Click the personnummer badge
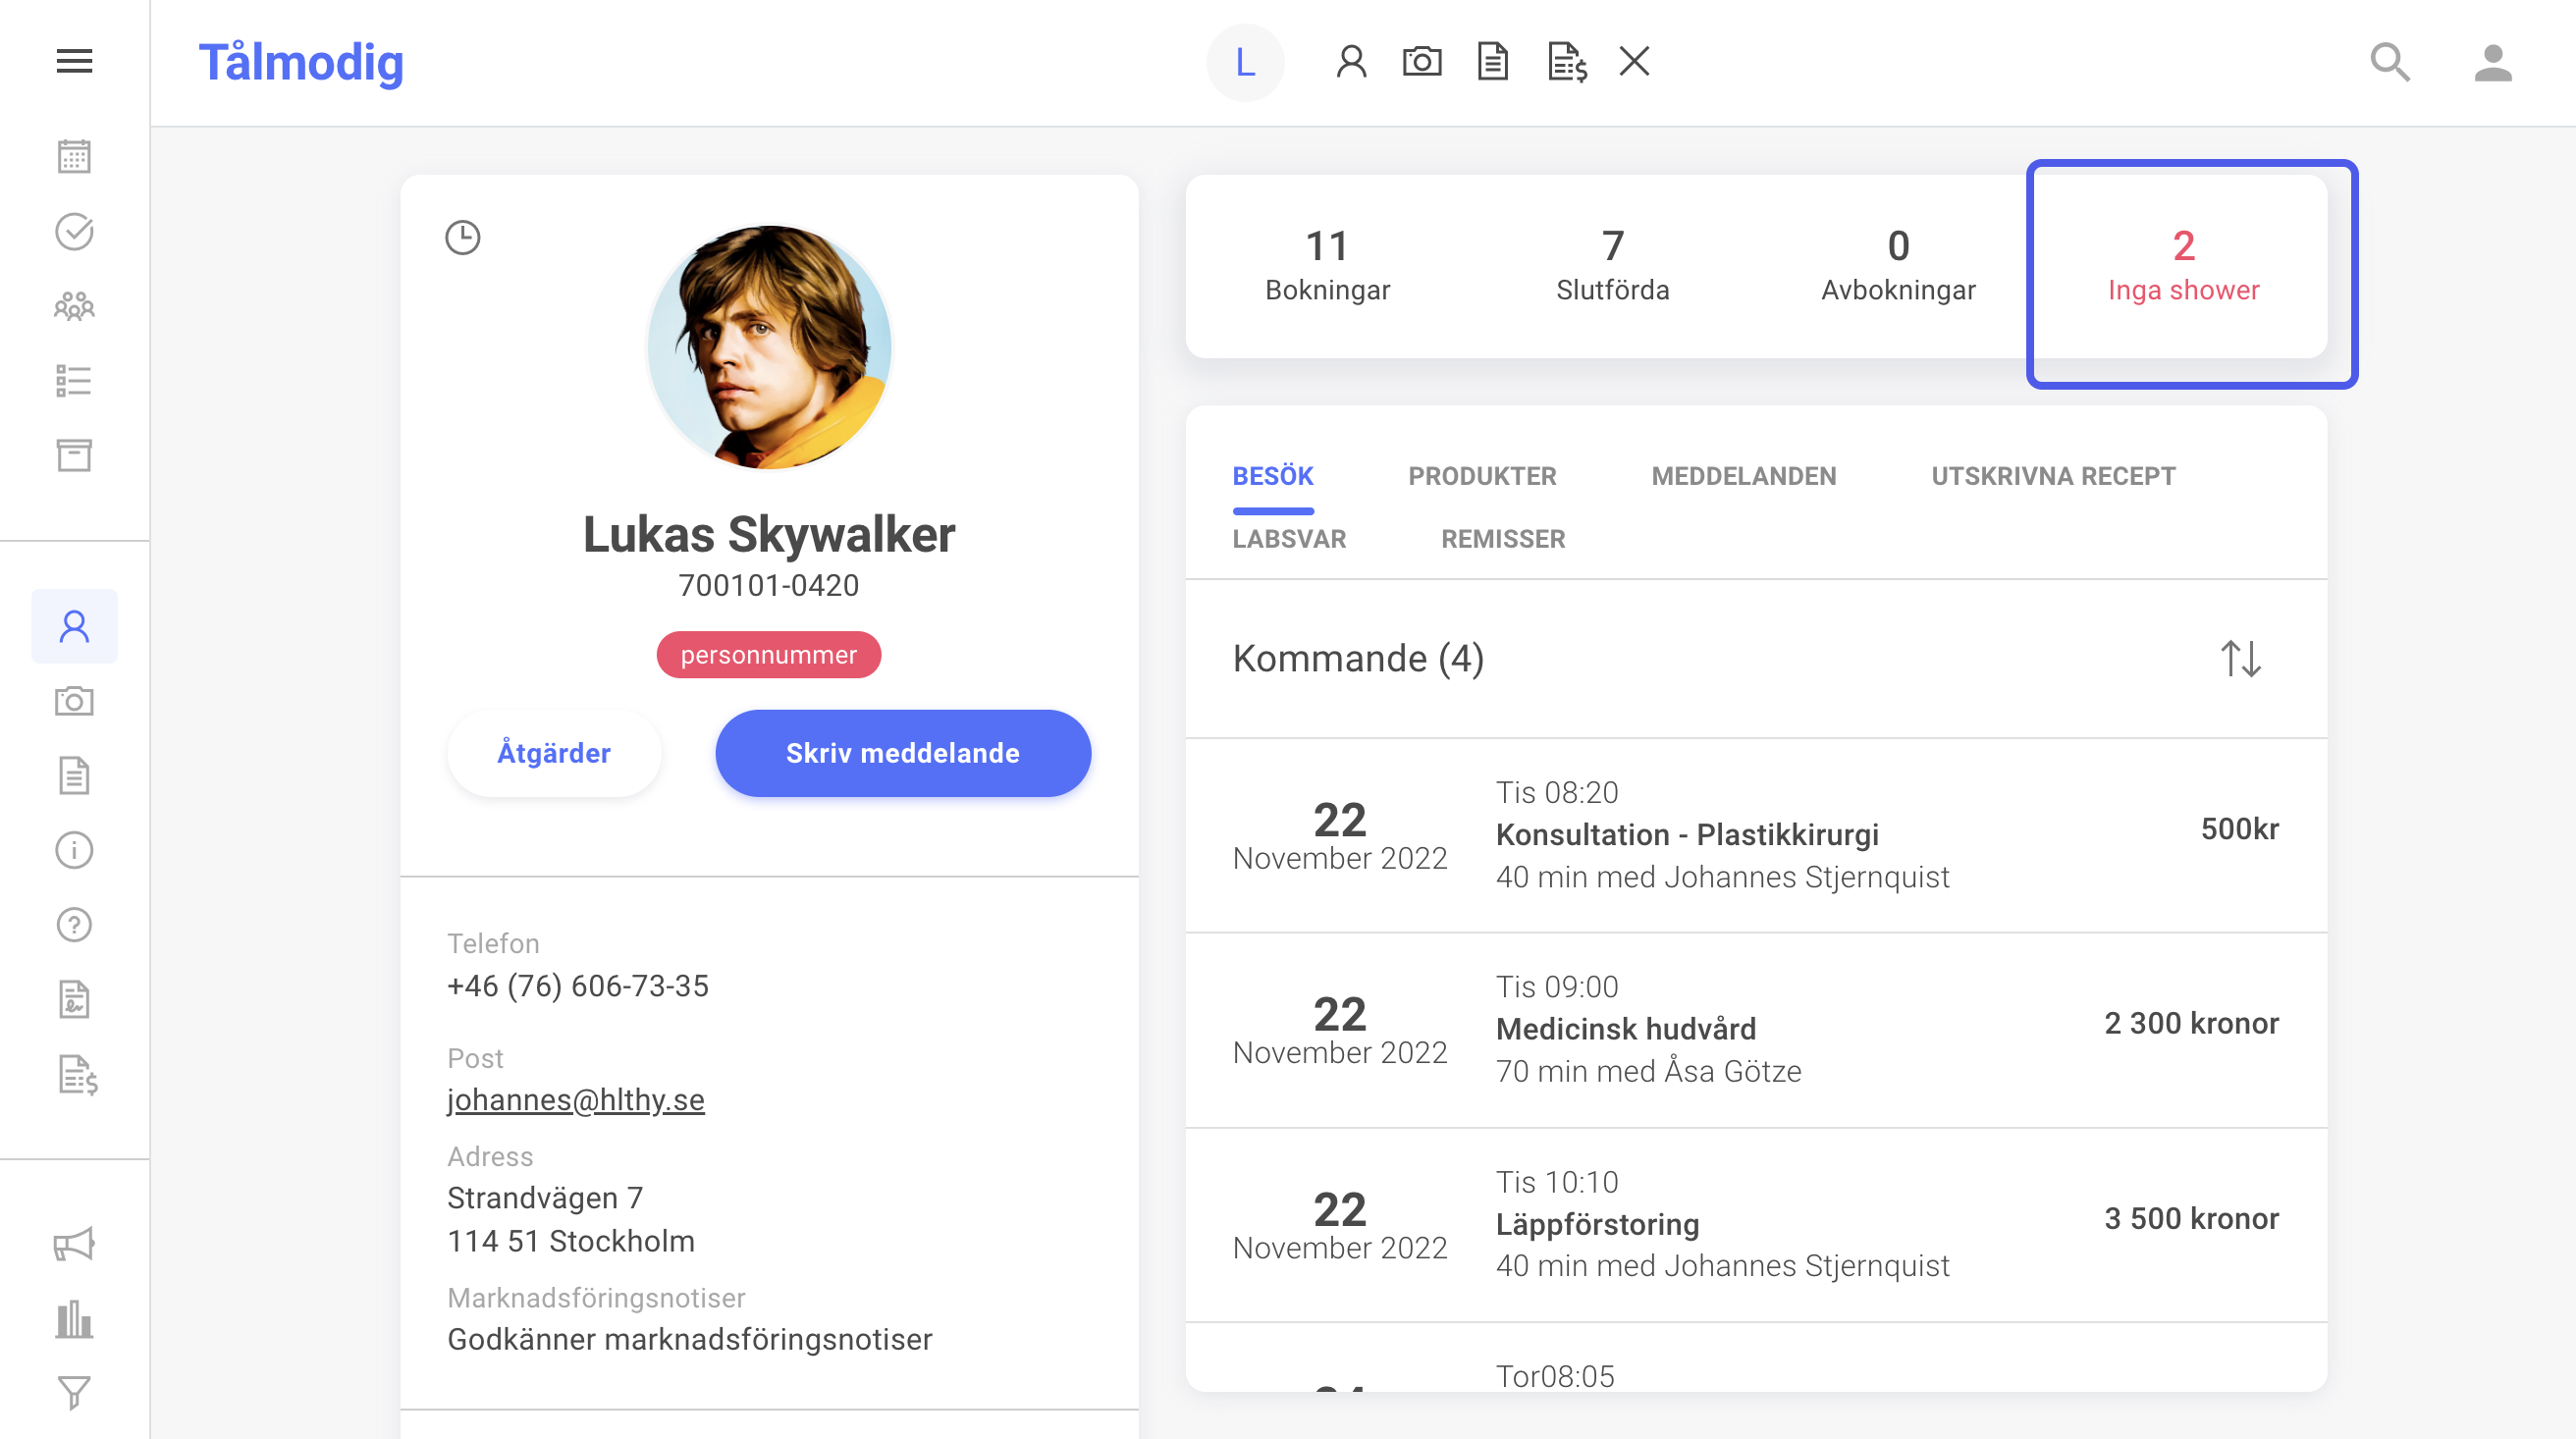 click(x=769, y=655)
